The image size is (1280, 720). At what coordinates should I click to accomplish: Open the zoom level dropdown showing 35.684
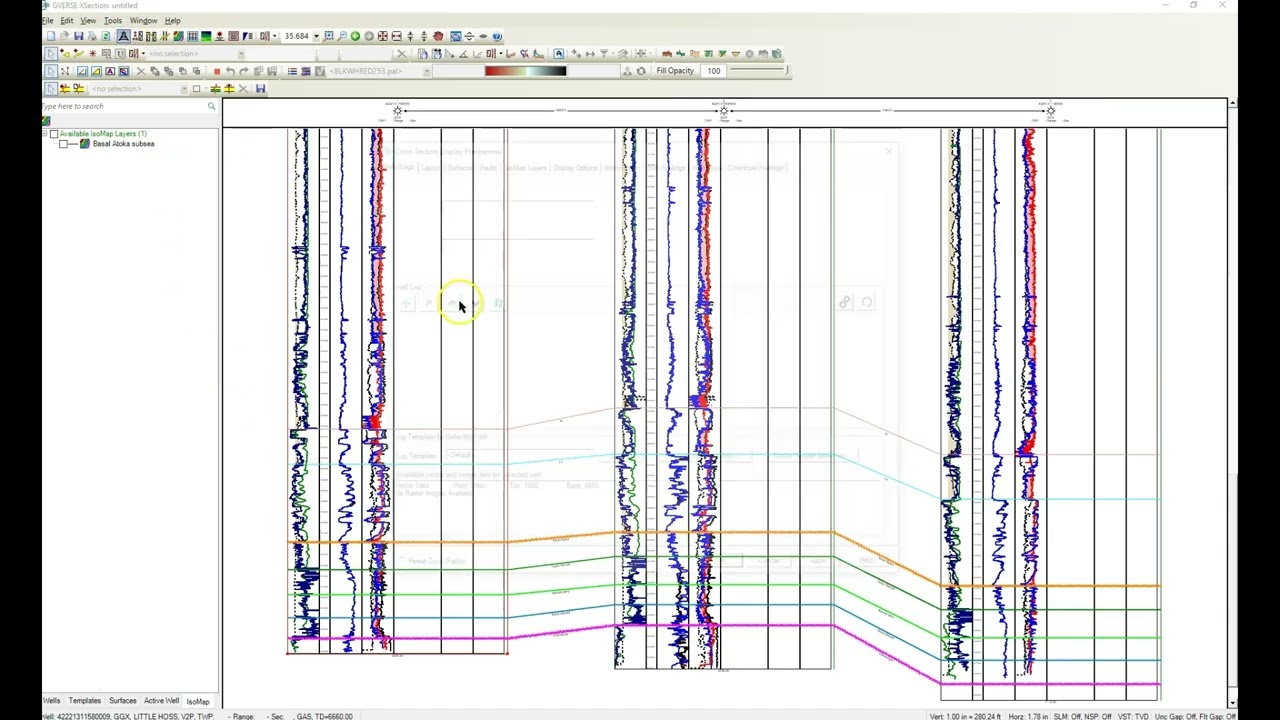[316, 36]
